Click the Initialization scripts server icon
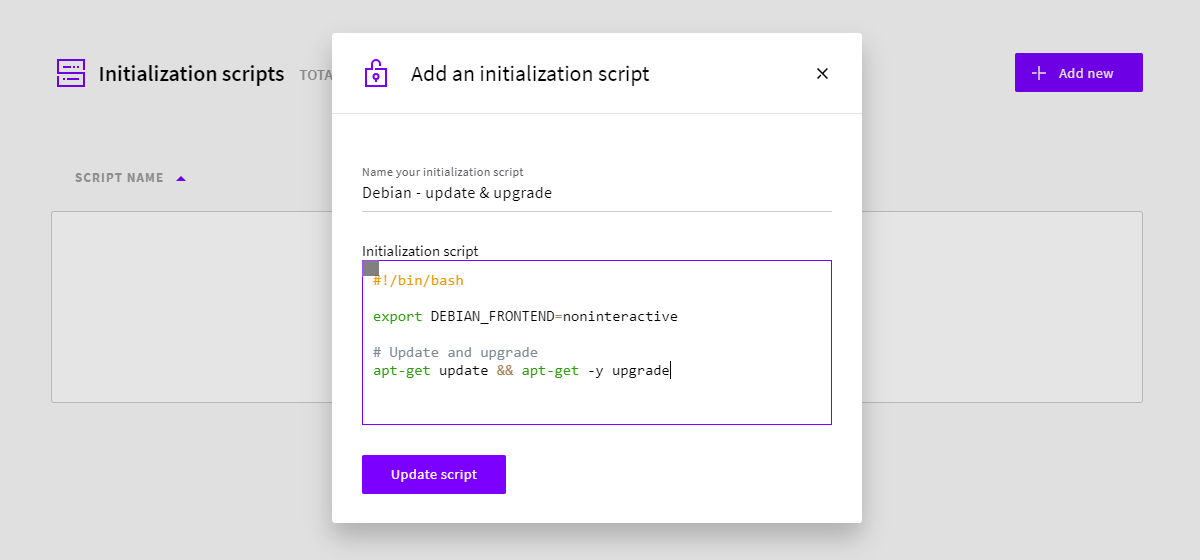Screen dimensions: 1200x560 click(x=71, y=73)
